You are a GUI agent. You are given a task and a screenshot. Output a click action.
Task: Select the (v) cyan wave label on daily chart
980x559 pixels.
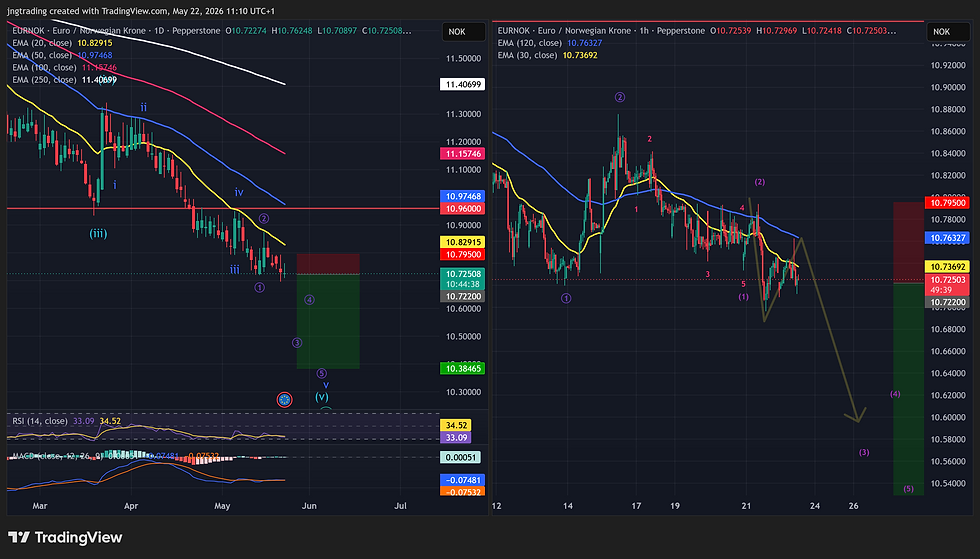pyautogui.click(x=322, y=396)
